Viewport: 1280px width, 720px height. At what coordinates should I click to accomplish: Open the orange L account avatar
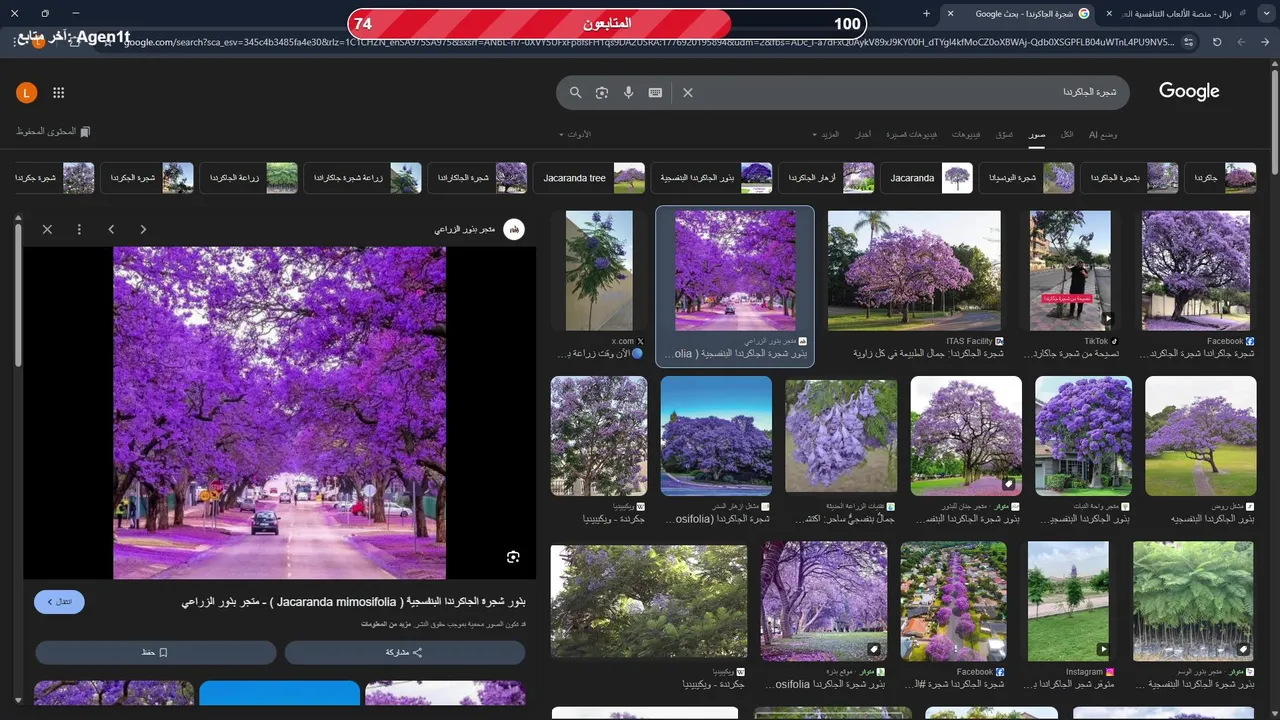[27, 93]
